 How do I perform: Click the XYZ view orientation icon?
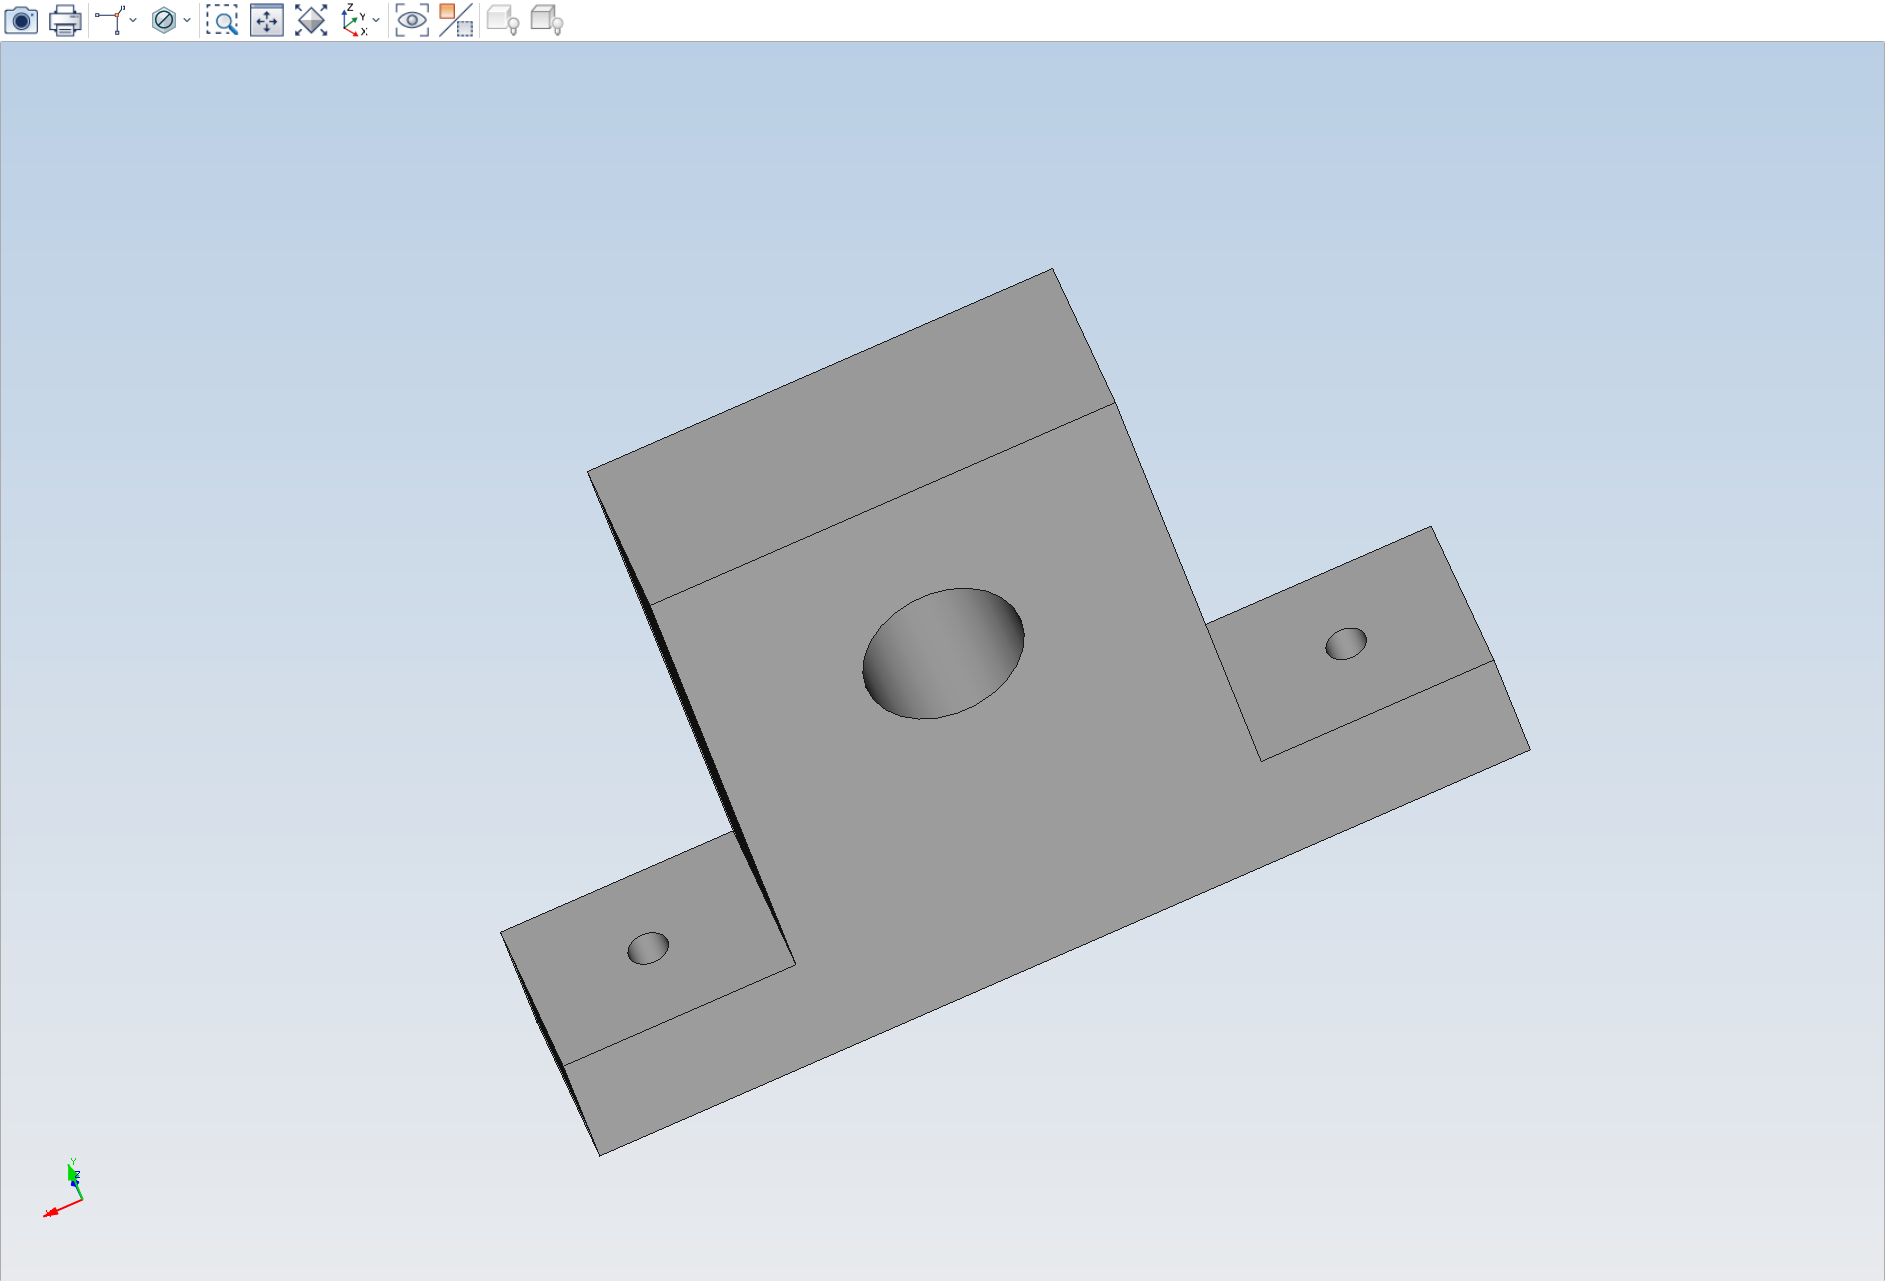click(x=354, y=20)
